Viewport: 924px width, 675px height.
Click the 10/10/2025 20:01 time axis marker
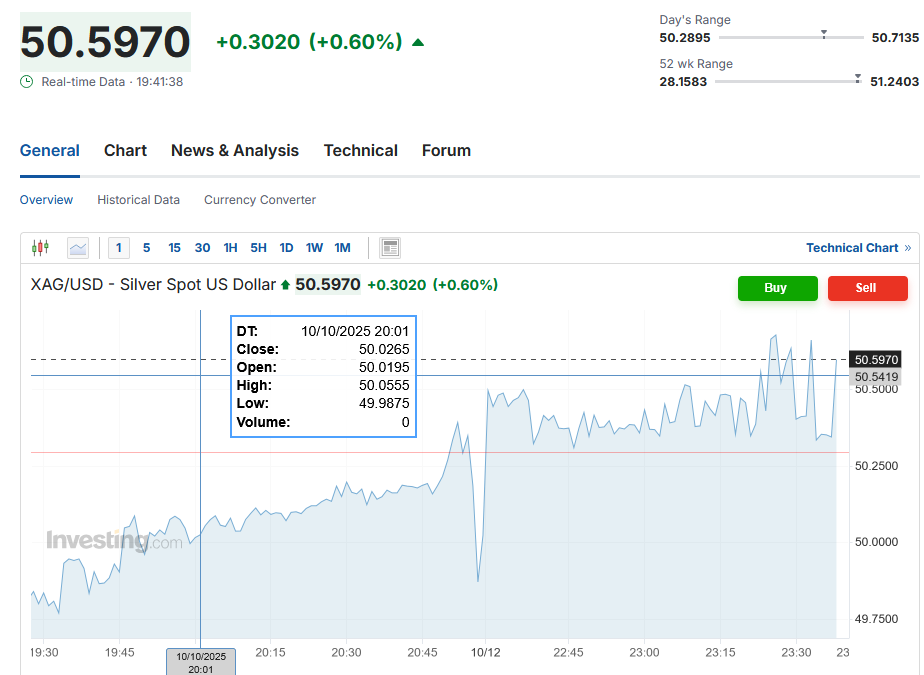[x=201, y=663]
